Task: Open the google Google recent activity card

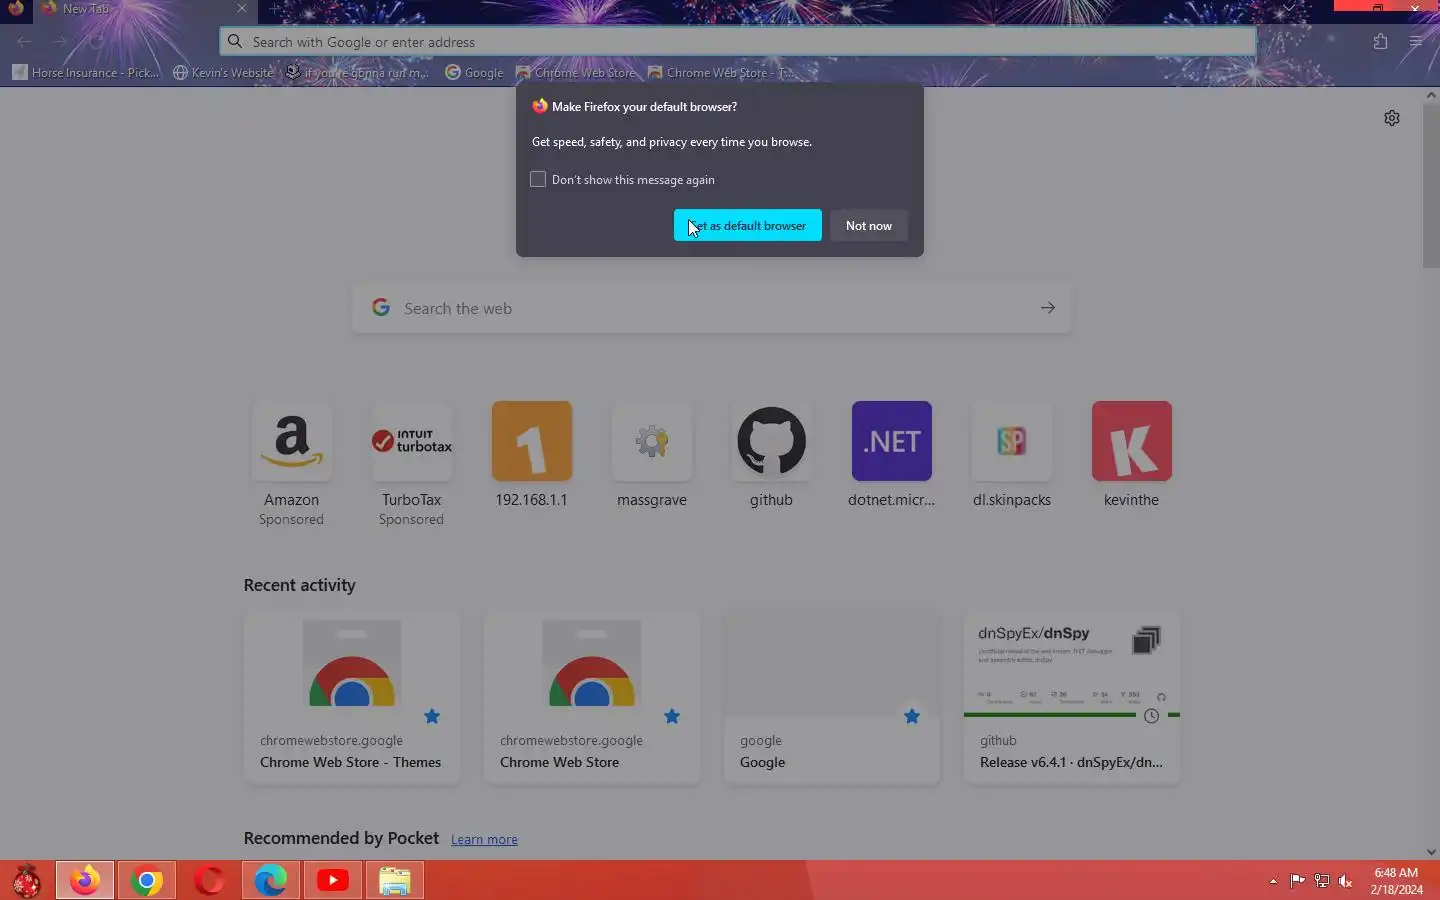Action: [x=832, y=697]
